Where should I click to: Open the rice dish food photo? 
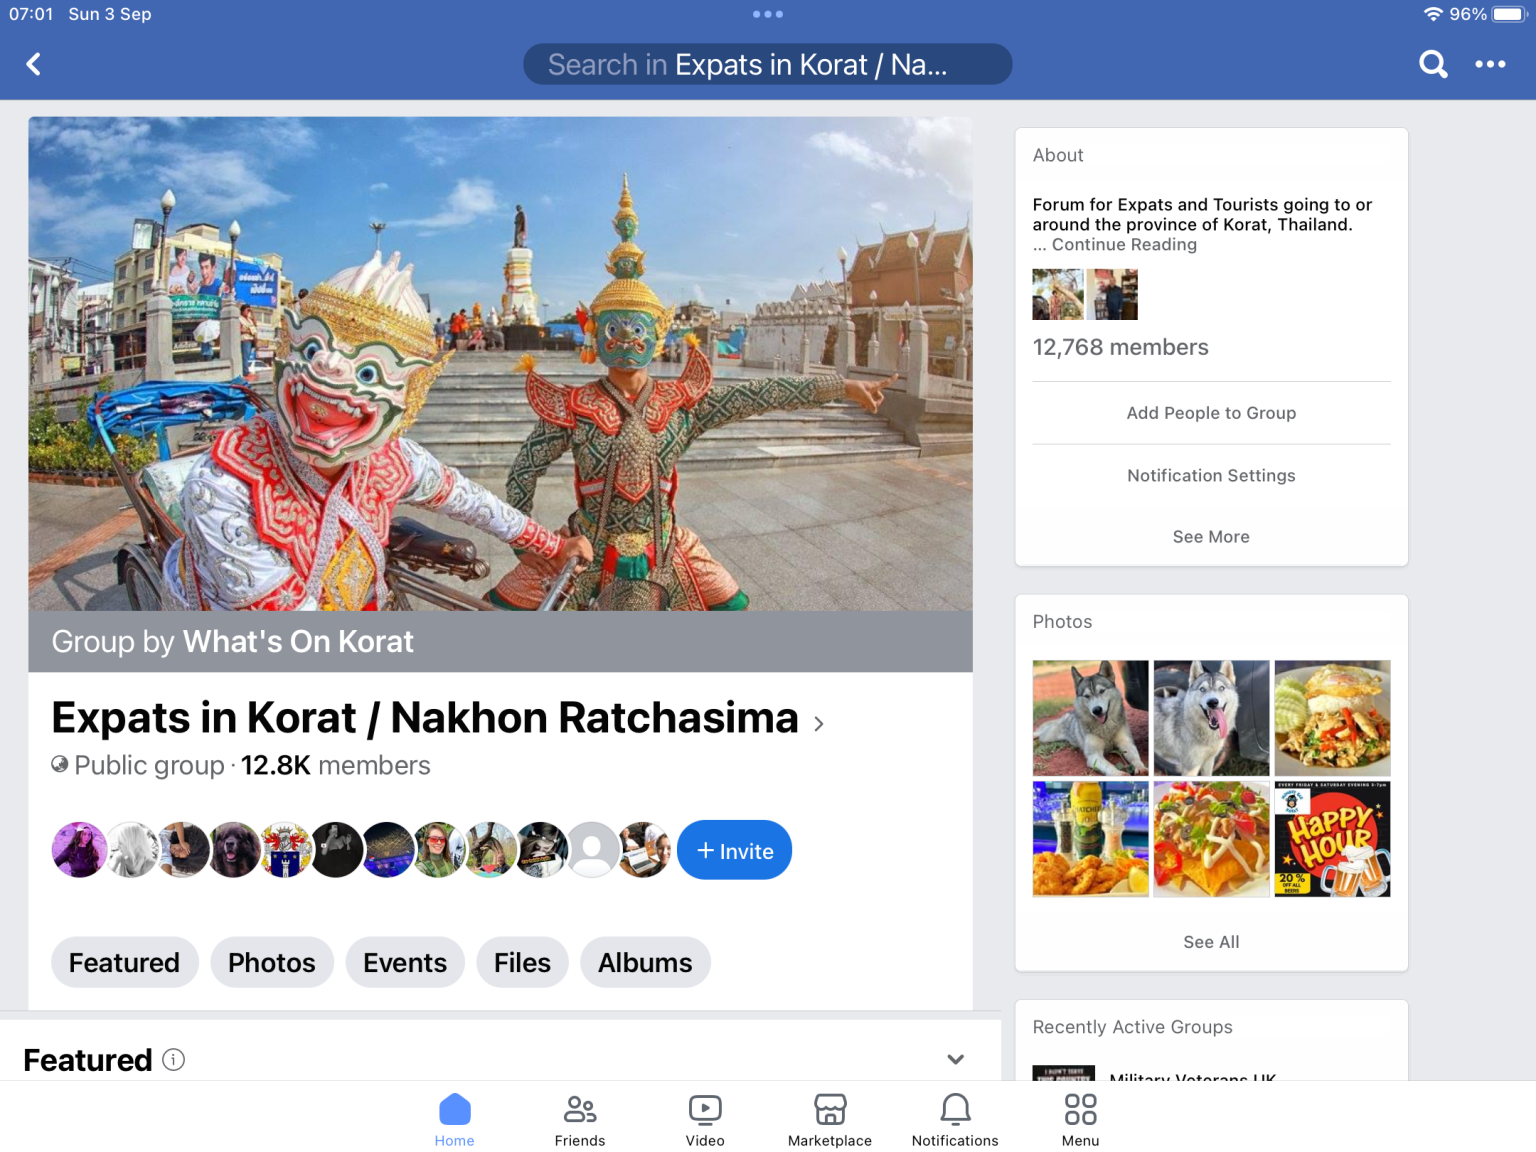(1332, 718)
